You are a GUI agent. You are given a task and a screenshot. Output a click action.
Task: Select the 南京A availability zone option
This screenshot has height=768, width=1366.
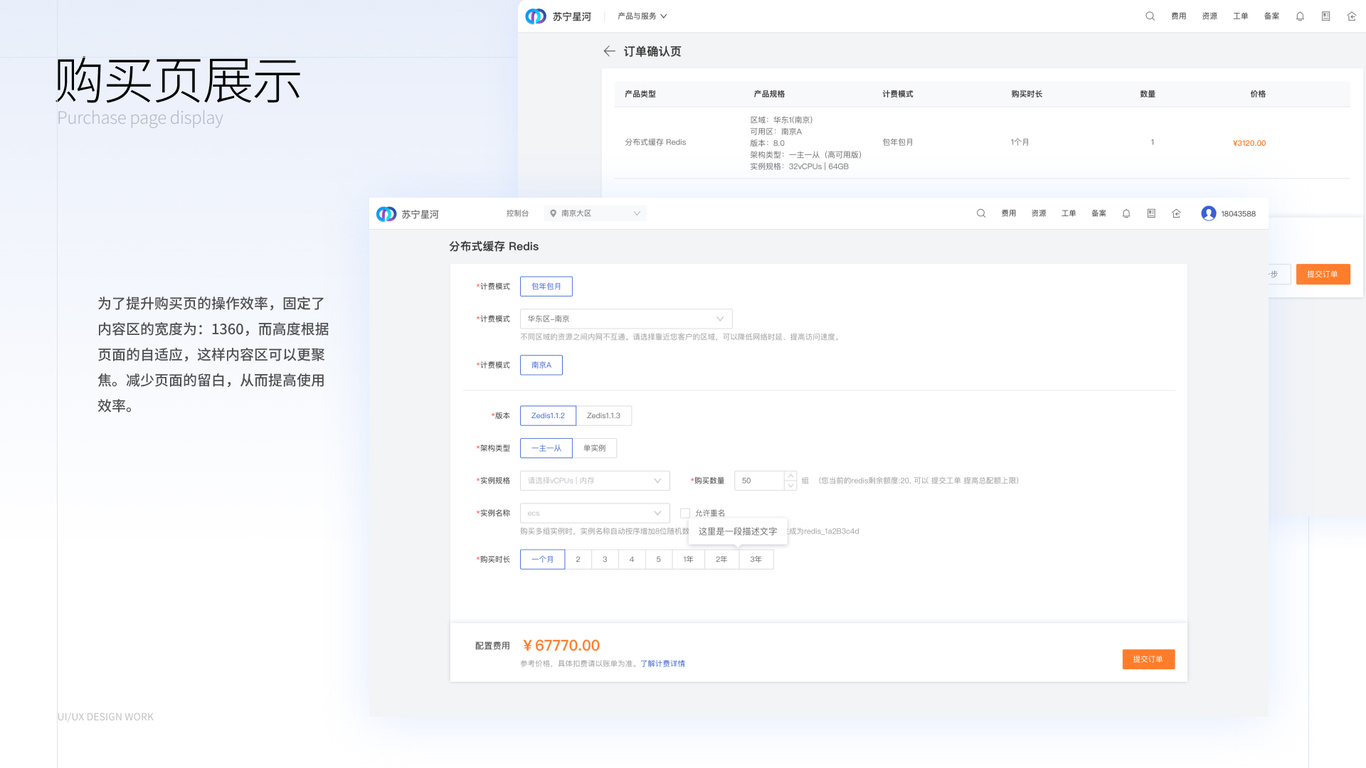tap(541, 365)
